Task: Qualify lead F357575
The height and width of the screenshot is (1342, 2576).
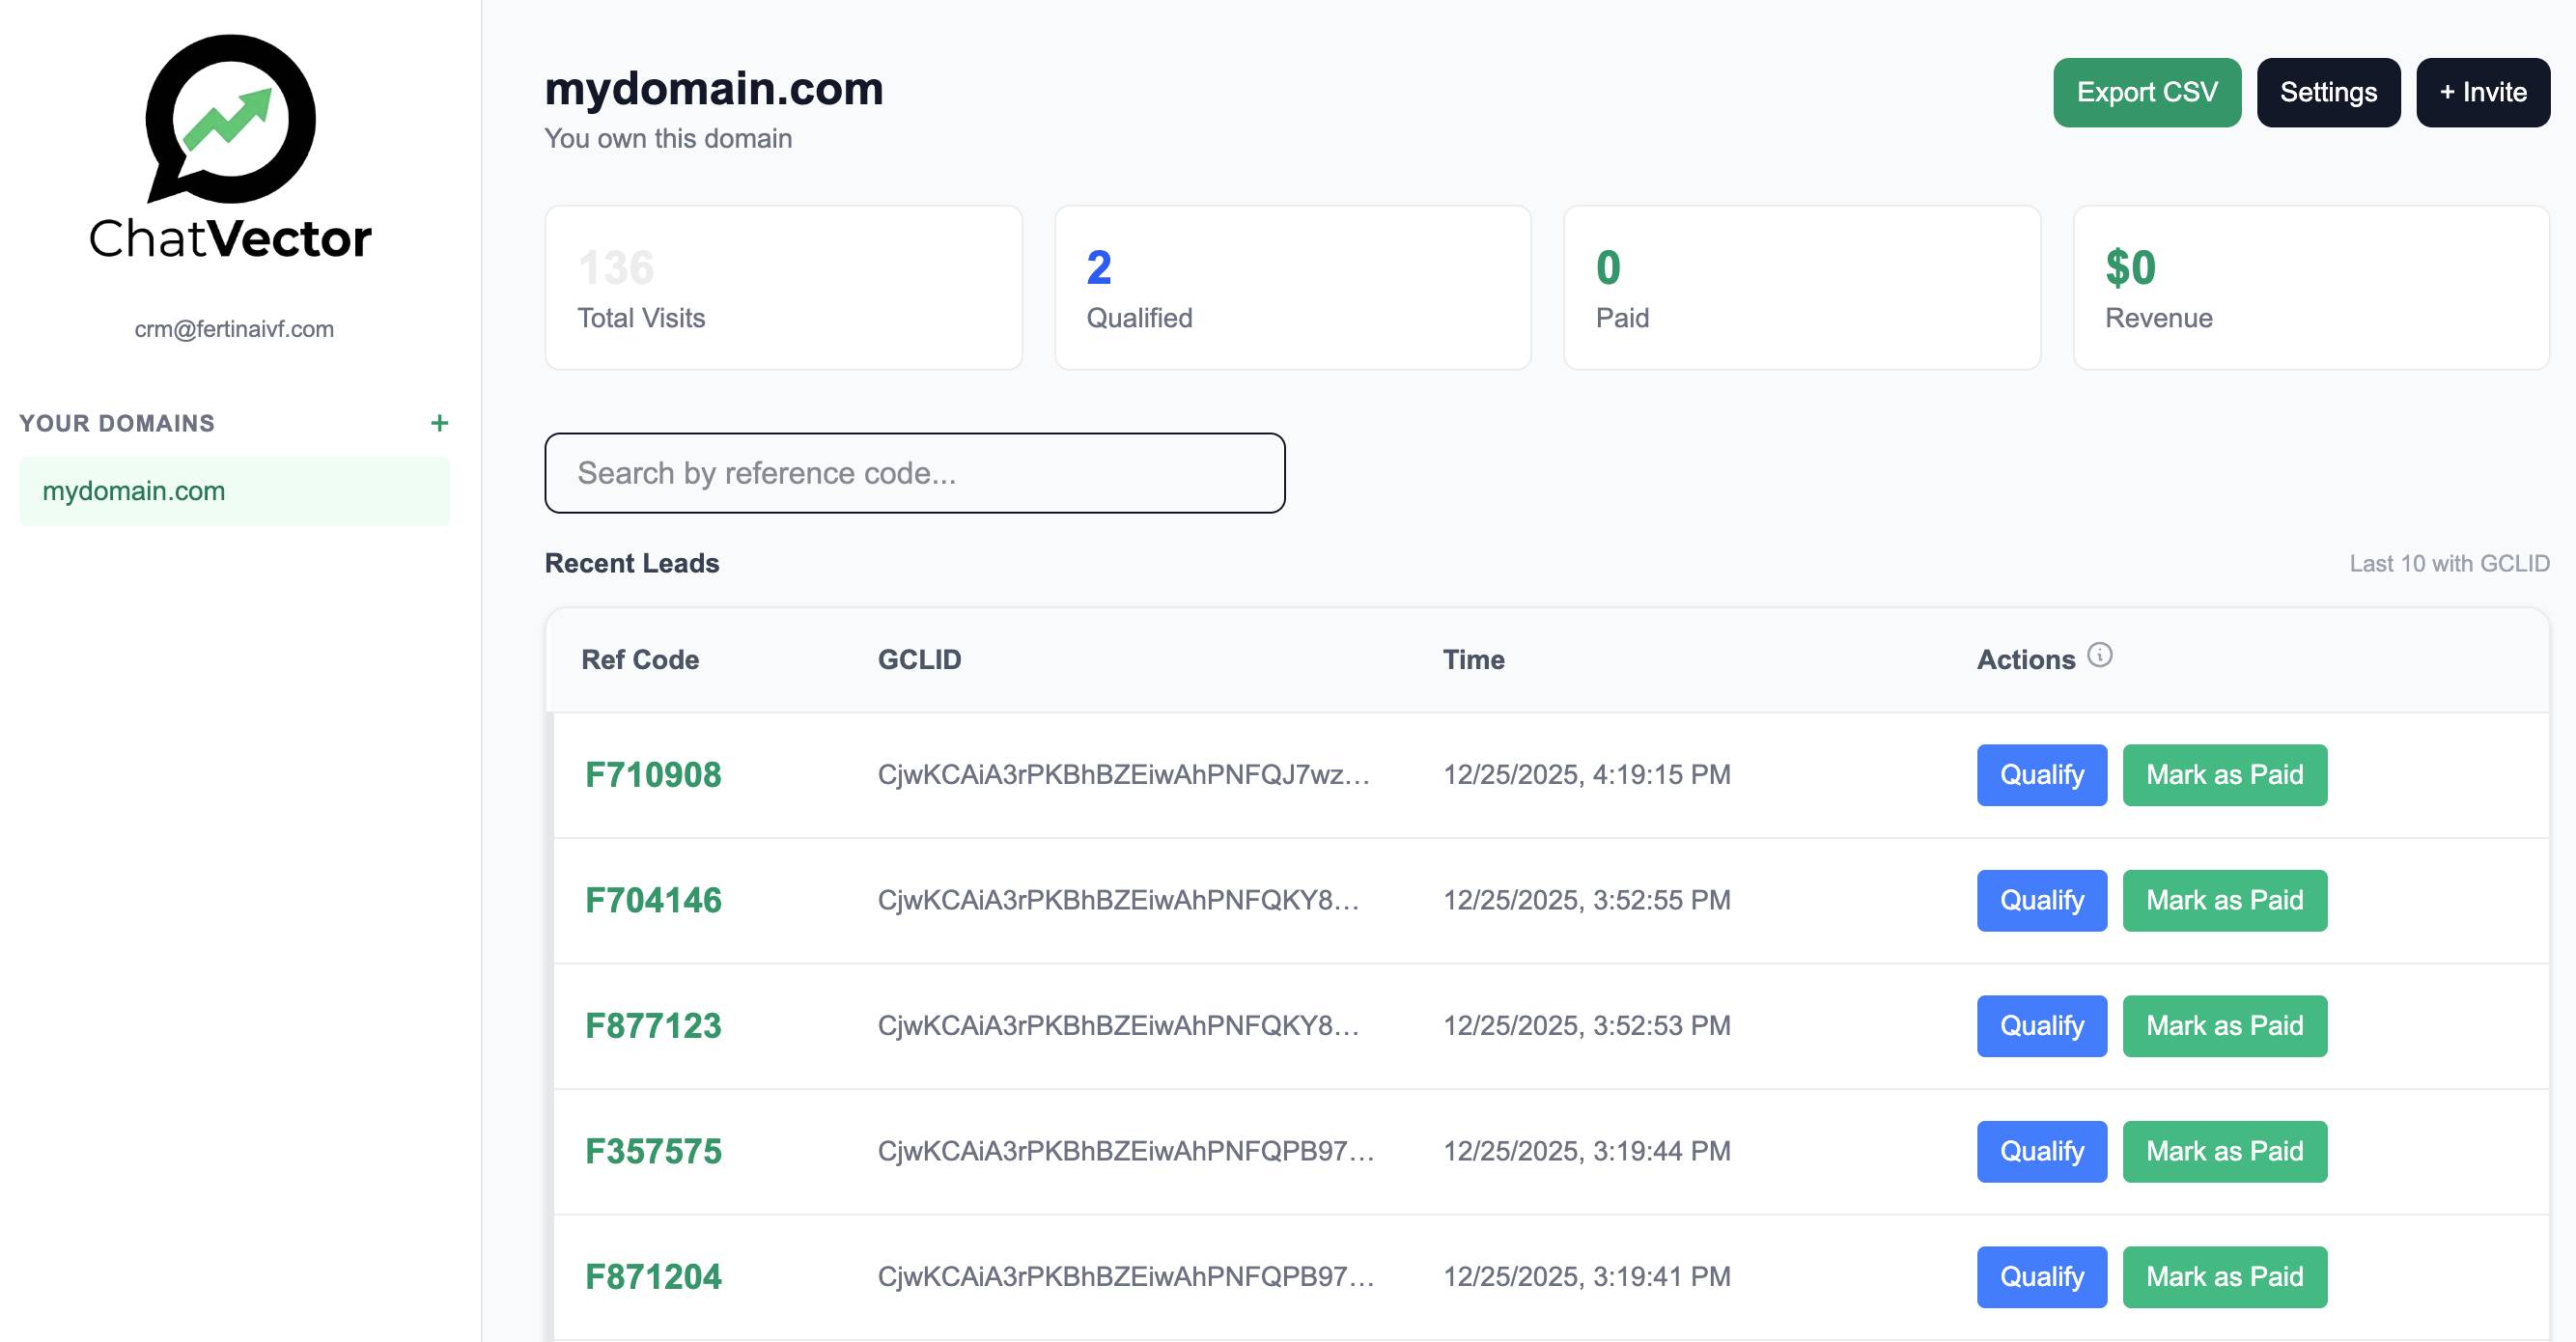Action: pos(2041,1151)
